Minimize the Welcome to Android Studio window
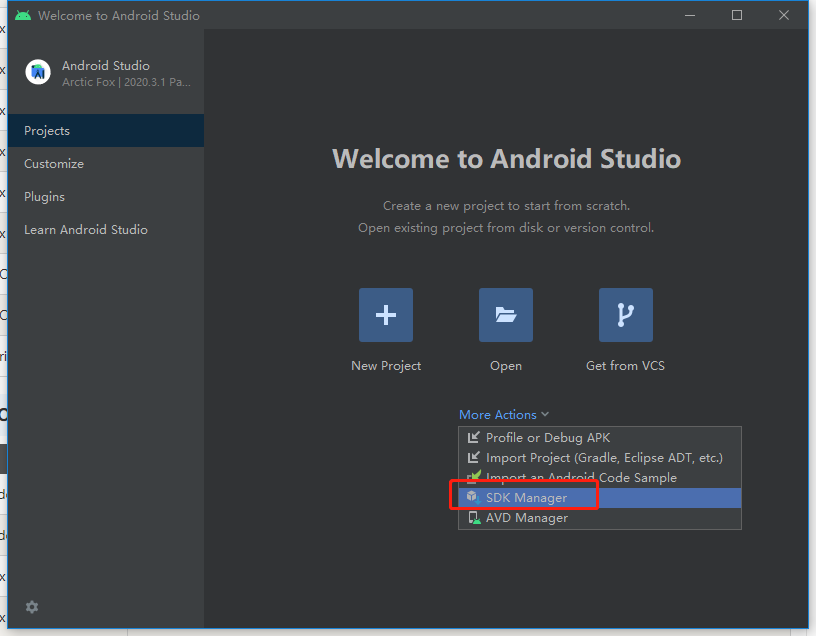This screenshot has width=816, height=636. point(690,16)
